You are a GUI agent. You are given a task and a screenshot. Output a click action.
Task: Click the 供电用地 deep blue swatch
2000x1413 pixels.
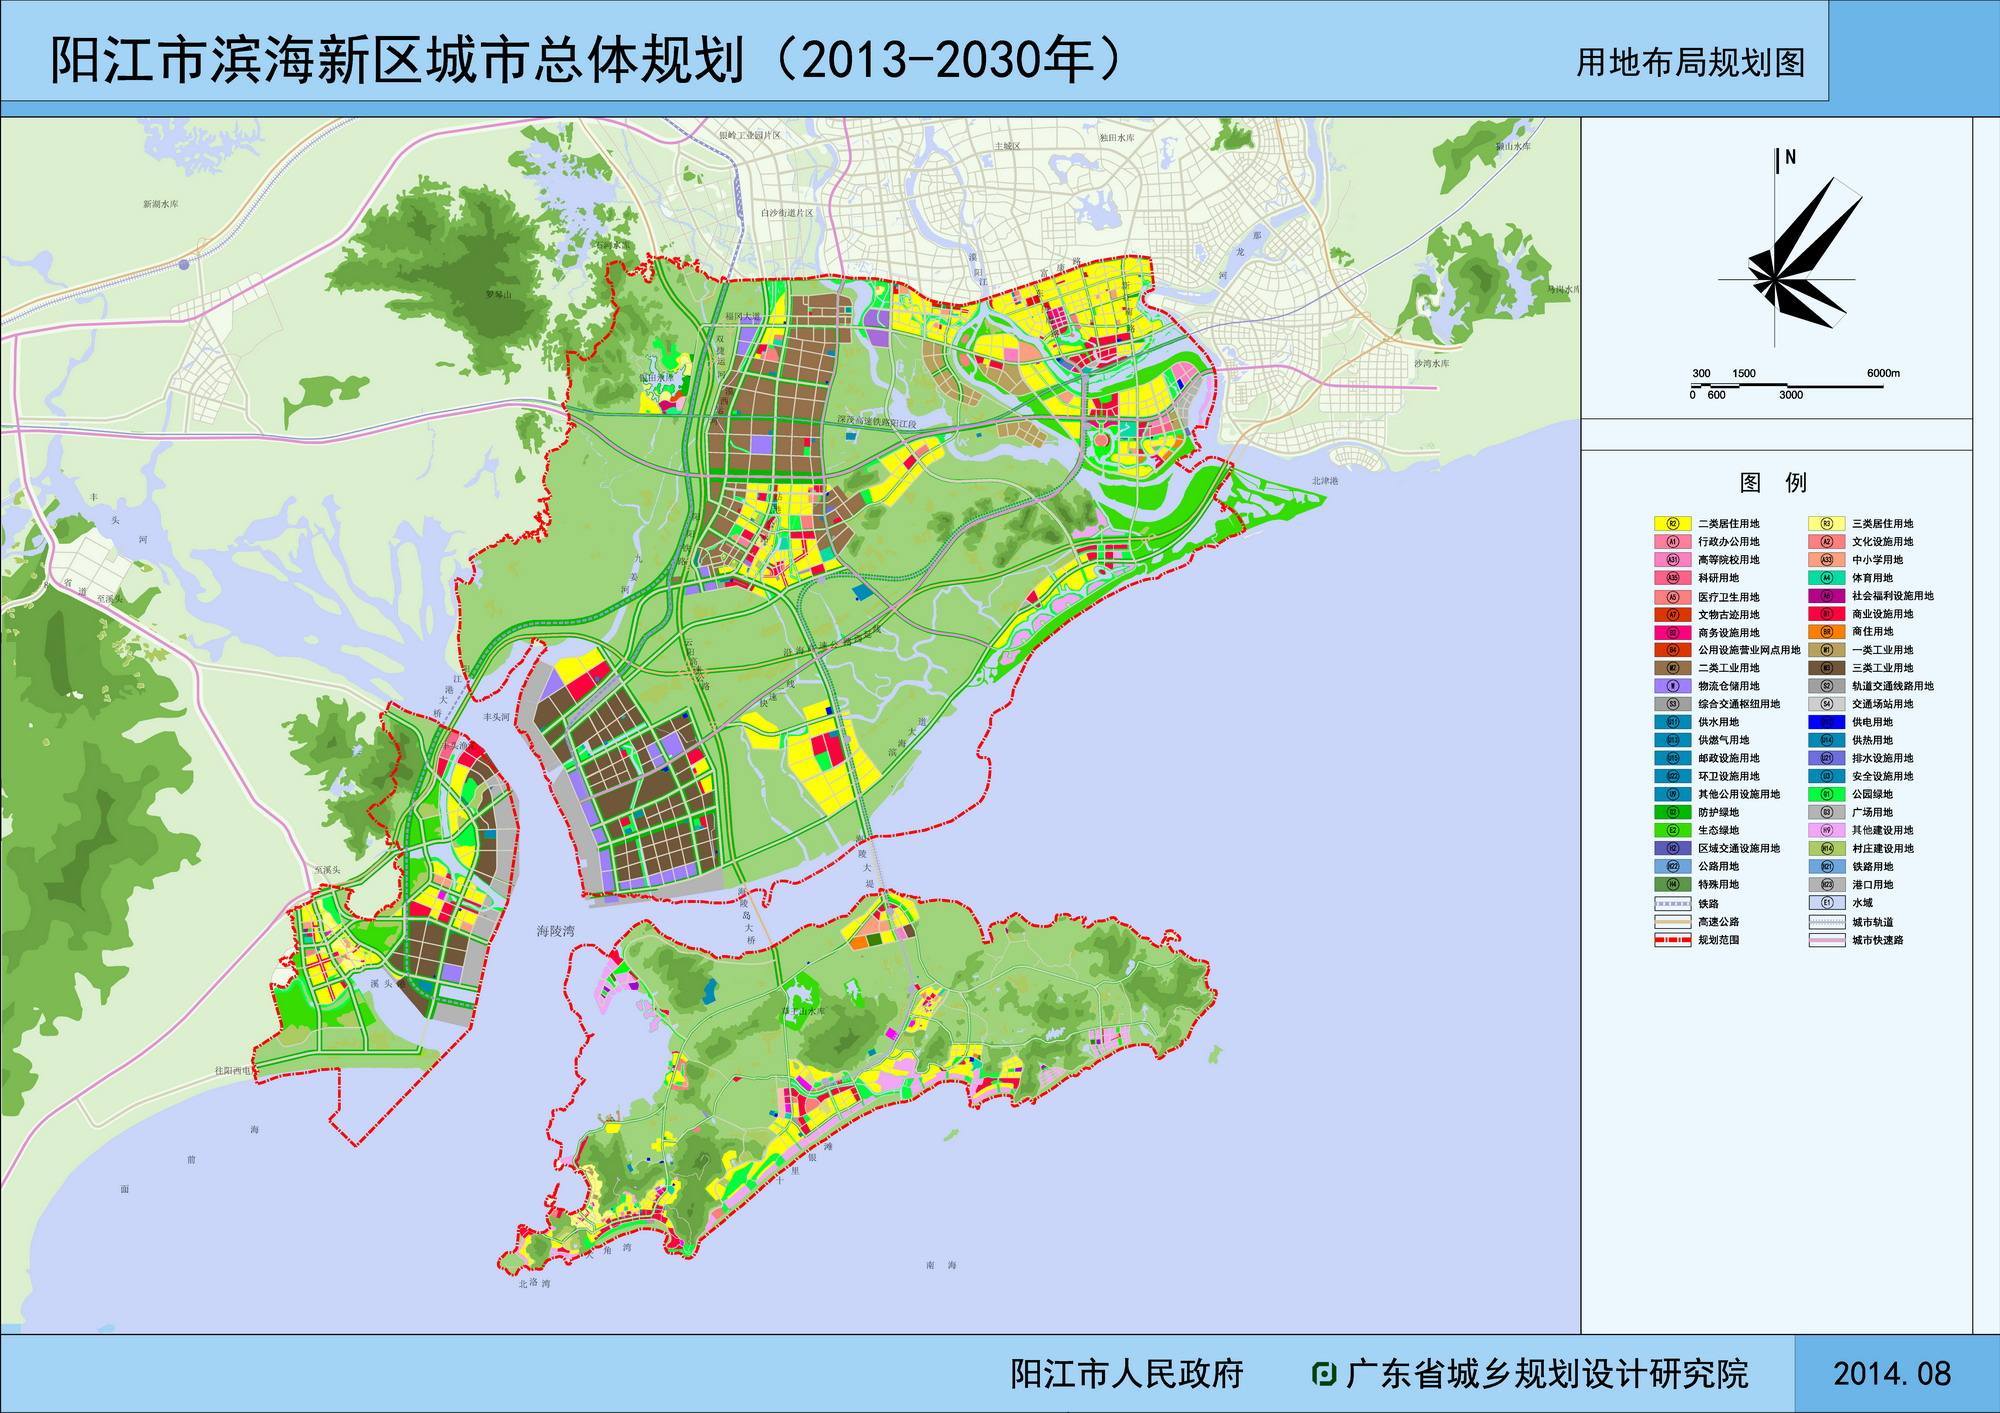[x=1826, y=721]
